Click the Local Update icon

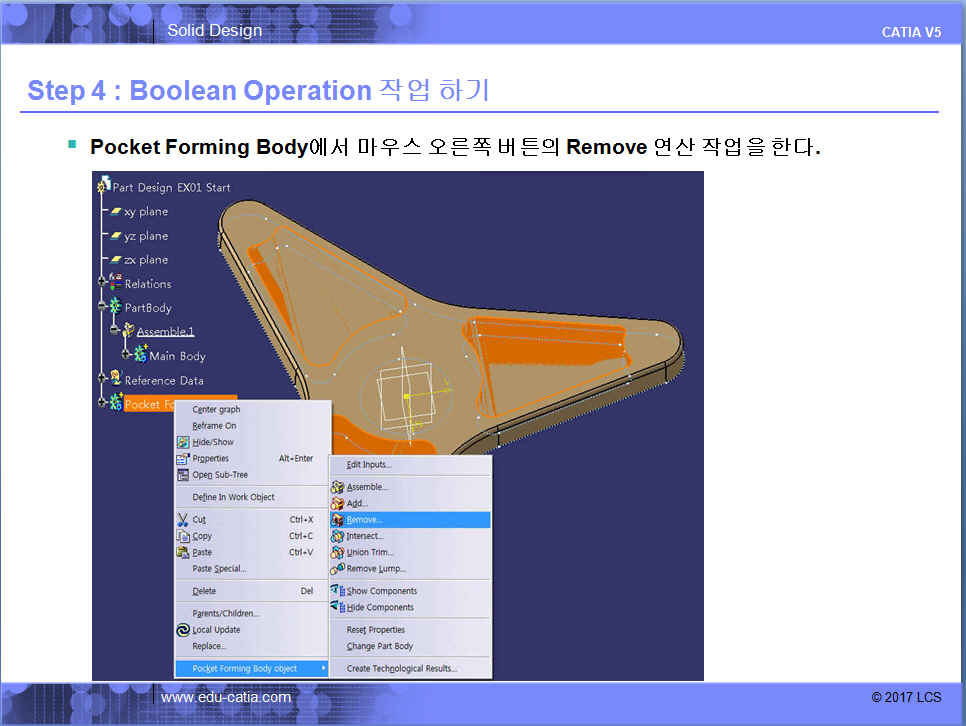click(x=183, y=630)
